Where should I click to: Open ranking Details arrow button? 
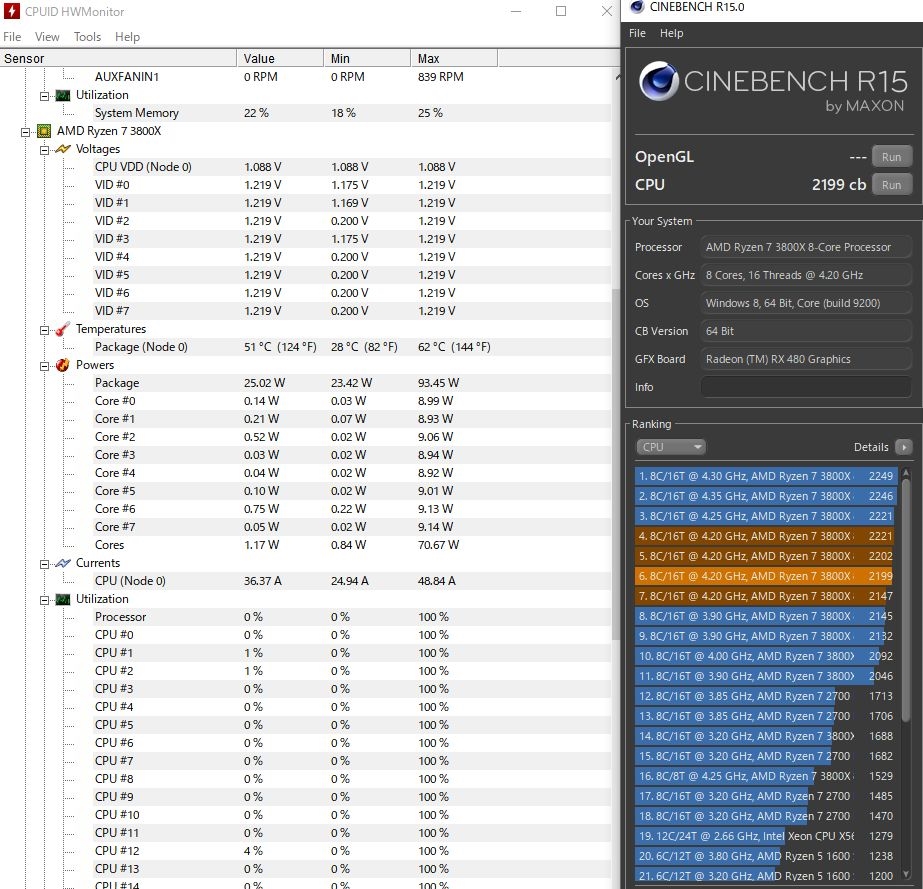903,447
